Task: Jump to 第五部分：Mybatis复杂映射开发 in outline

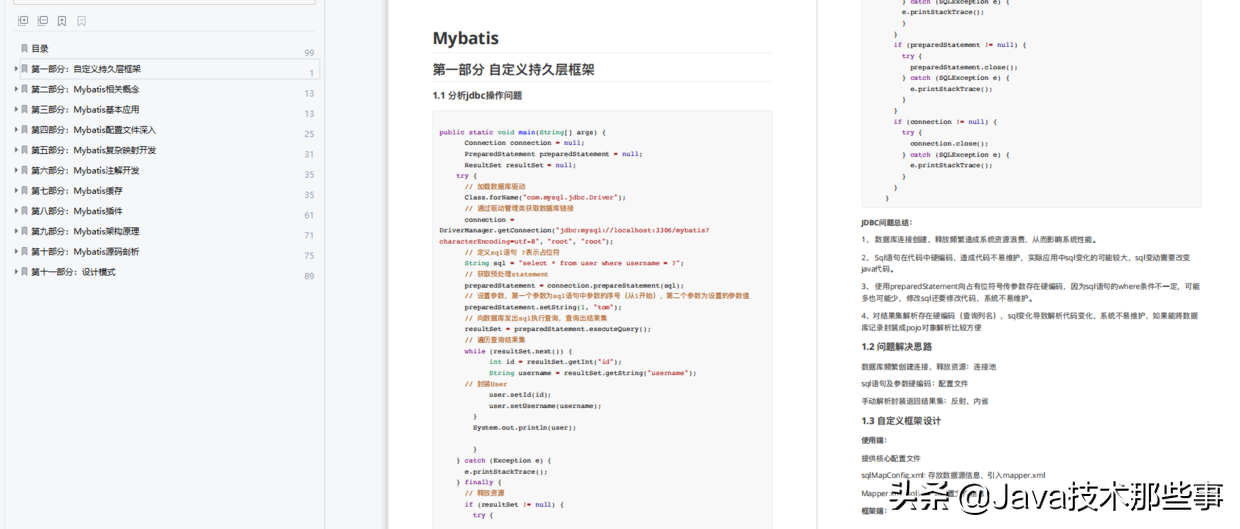Action: tap(94, 150)
